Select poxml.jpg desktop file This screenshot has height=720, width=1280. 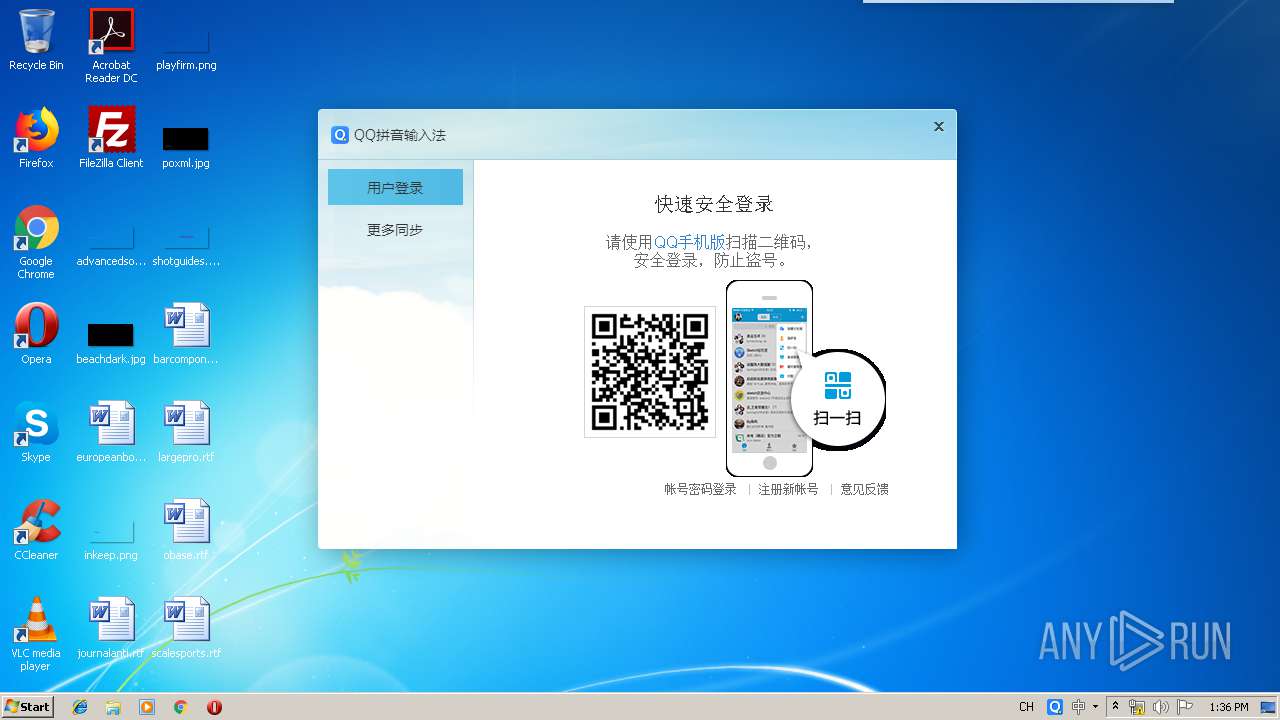(186, 146)
